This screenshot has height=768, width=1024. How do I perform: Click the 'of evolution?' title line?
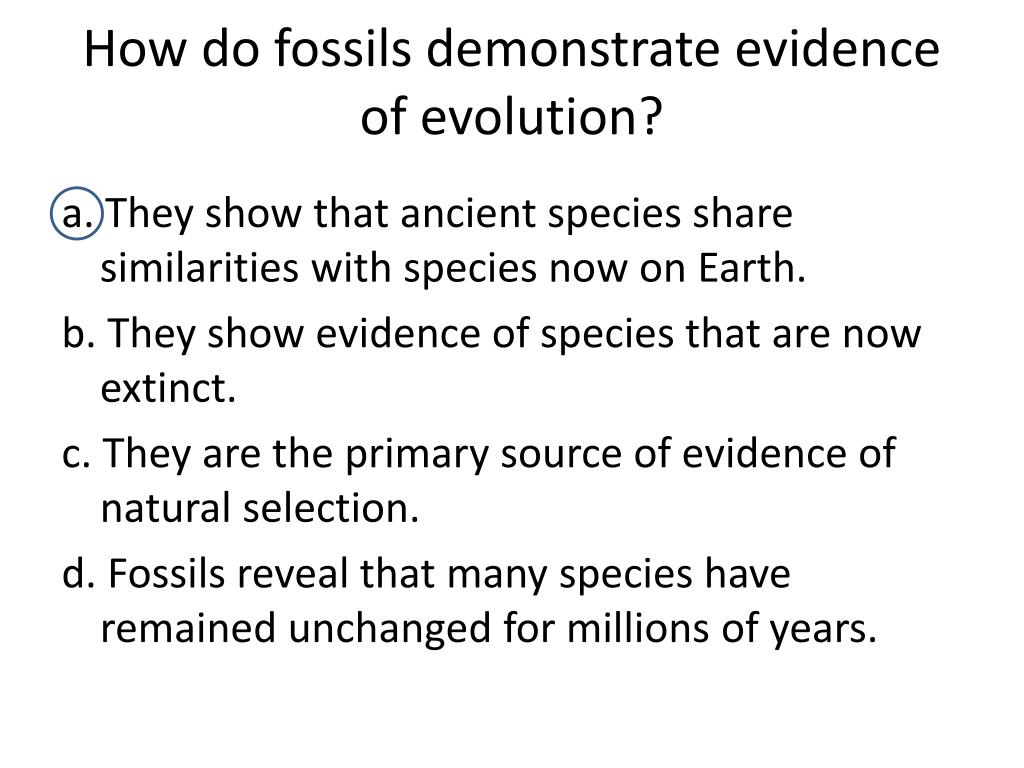point(512,116)
